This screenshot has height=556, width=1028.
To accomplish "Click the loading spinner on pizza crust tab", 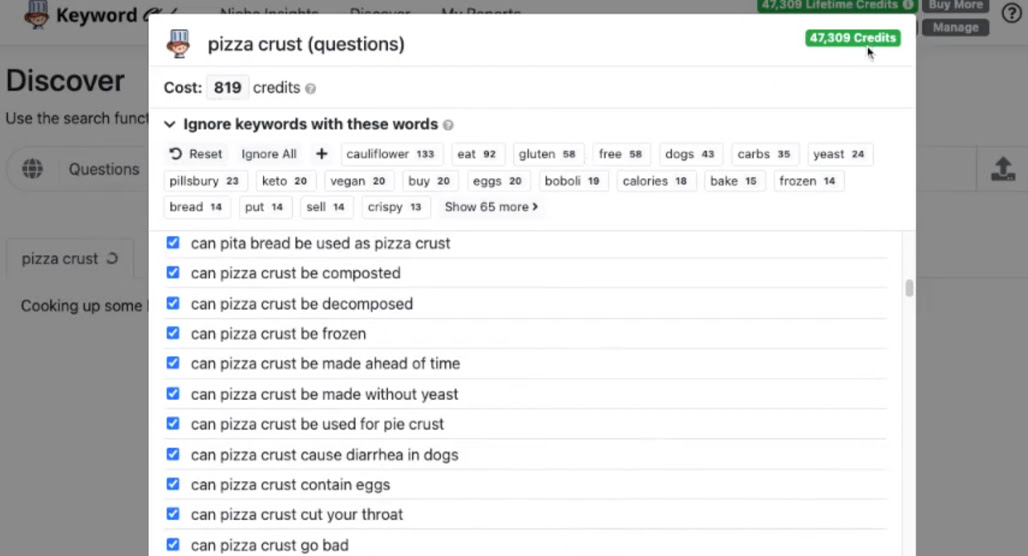I will tap(112, 258).
